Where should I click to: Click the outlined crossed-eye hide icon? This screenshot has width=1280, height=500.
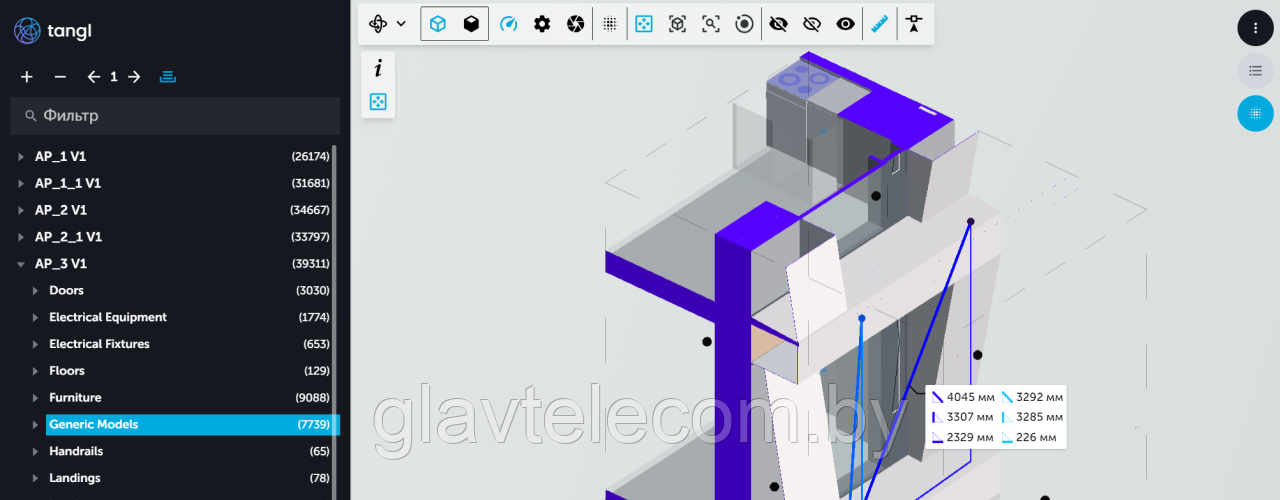812,24
